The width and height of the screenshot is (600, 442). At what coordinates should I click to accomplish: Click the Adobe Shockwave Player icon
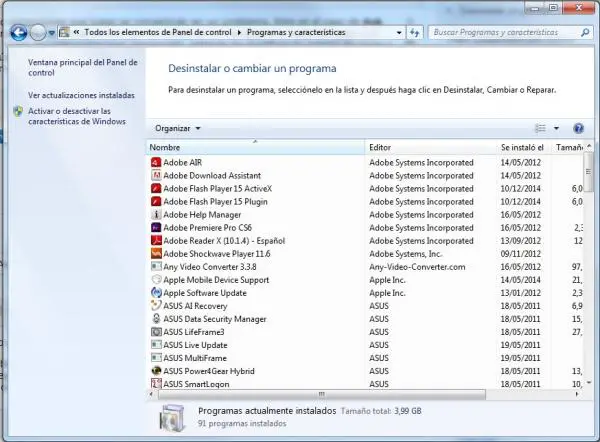156,253
